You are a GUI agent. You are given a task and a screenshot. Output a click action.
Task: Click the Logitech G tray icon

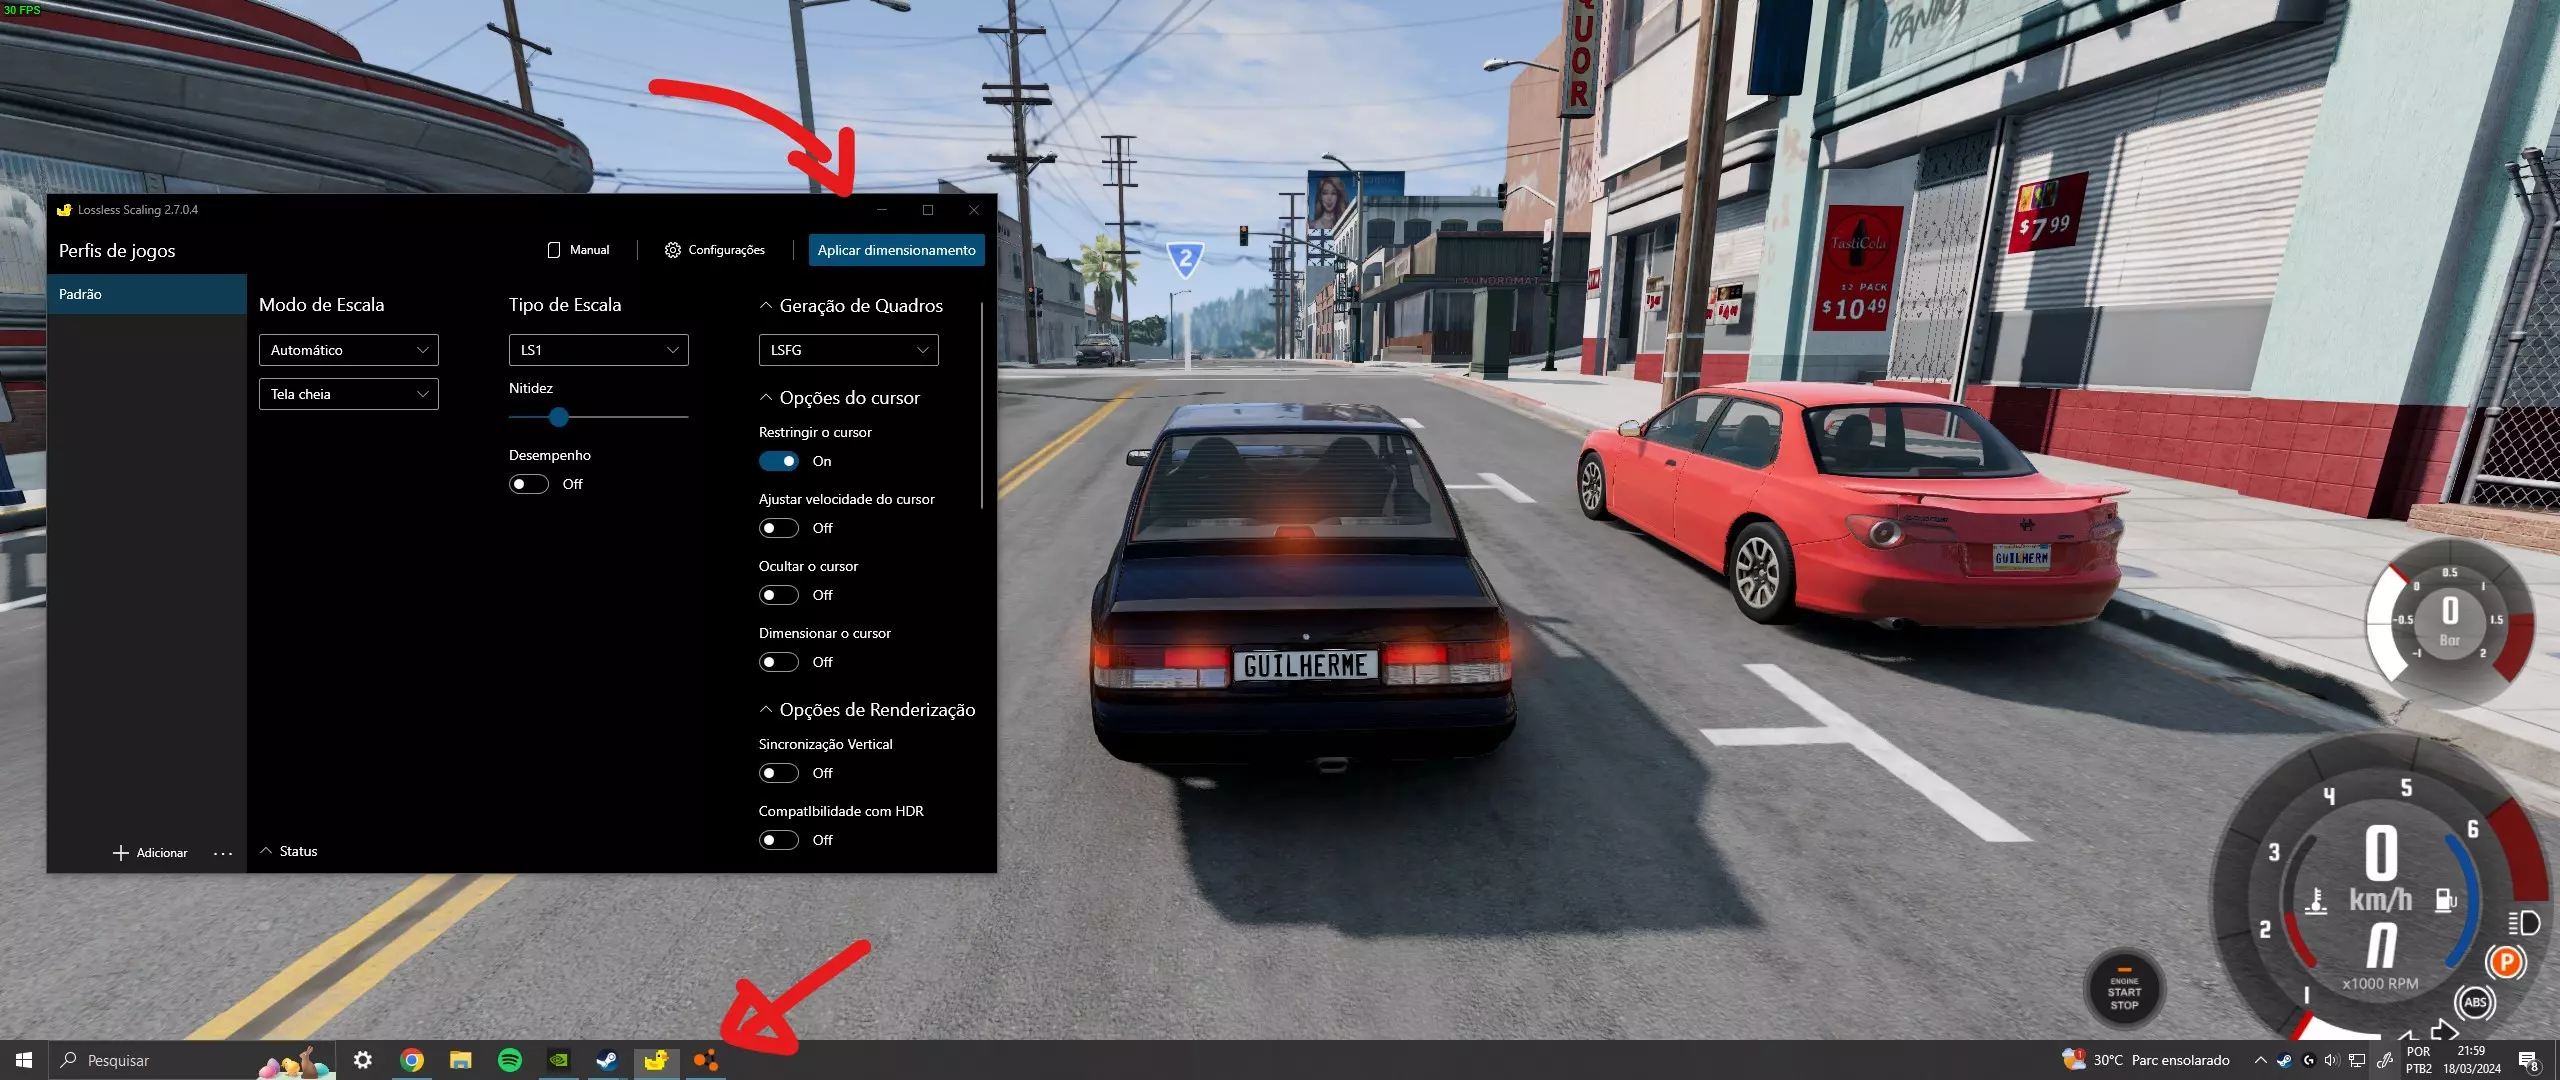coord(2308,1060)
